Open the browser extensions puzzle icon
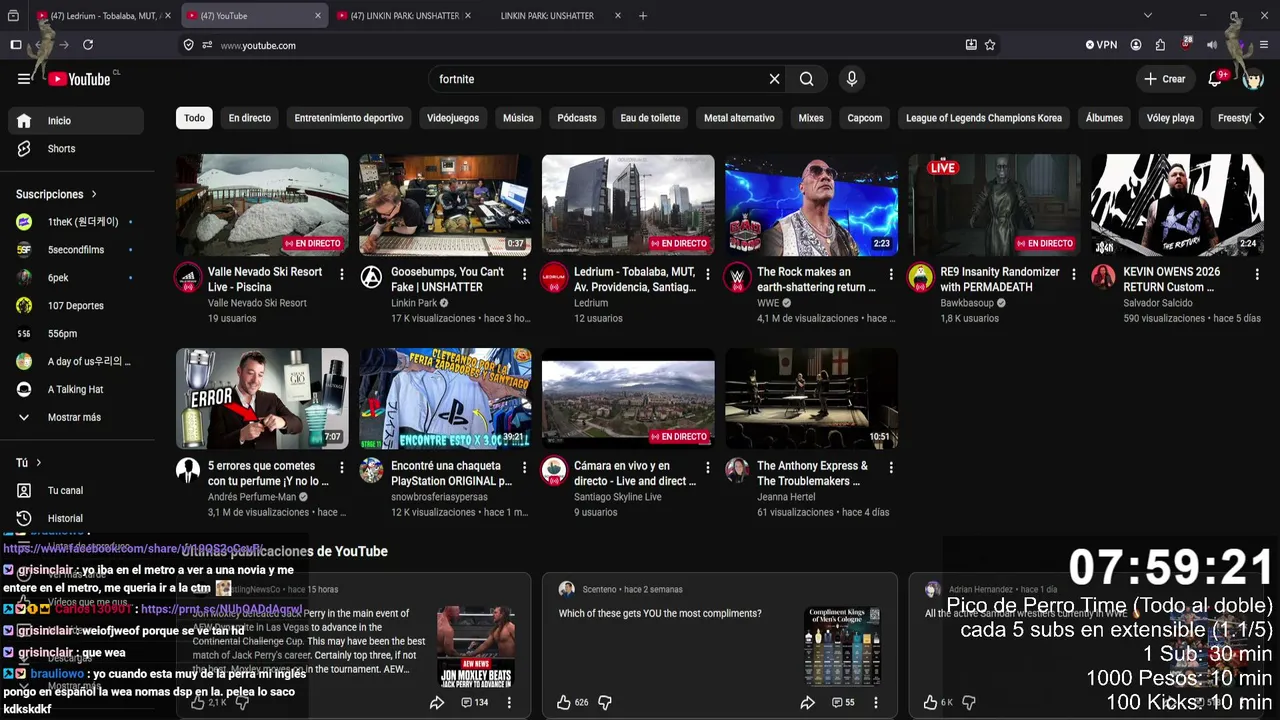Viewport: 1280px width, 720px height. [x=1160, y=45]
